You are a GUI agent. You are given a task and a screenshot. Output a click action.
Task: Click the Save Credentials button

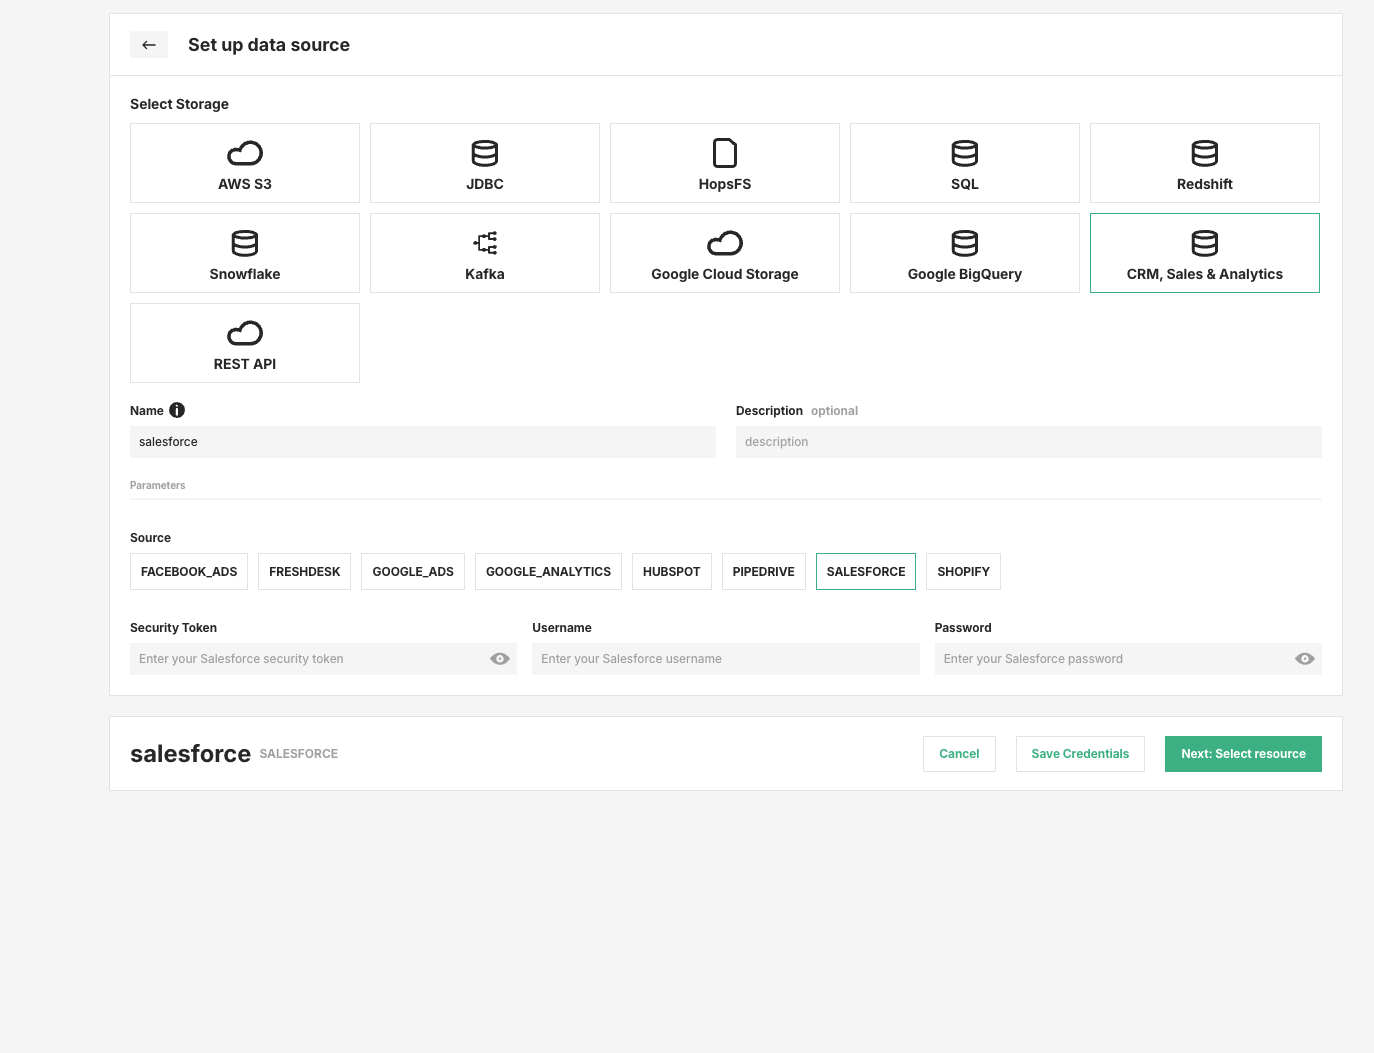(x=1080, y=753)
